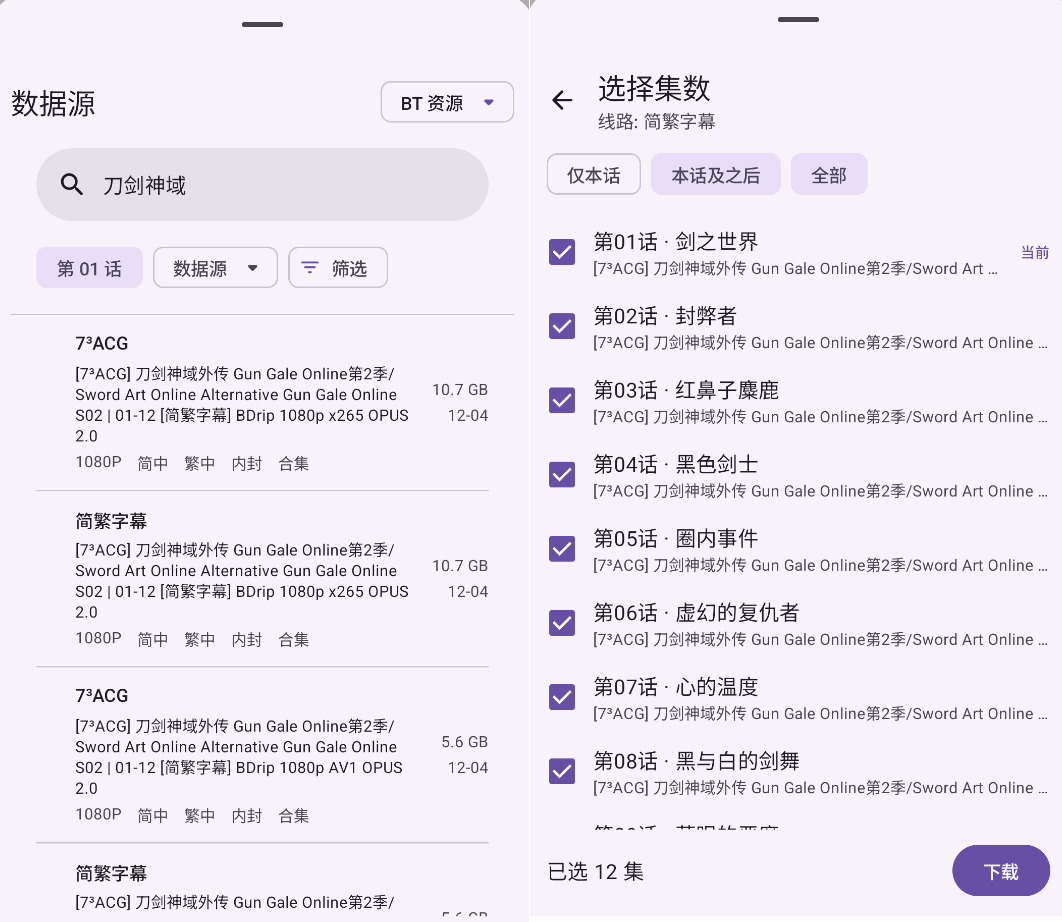The width and height of the screenshot is (1062, 922).
Task: Open the first 7³ACG 10.7 GB result
Action: point(262,403)
